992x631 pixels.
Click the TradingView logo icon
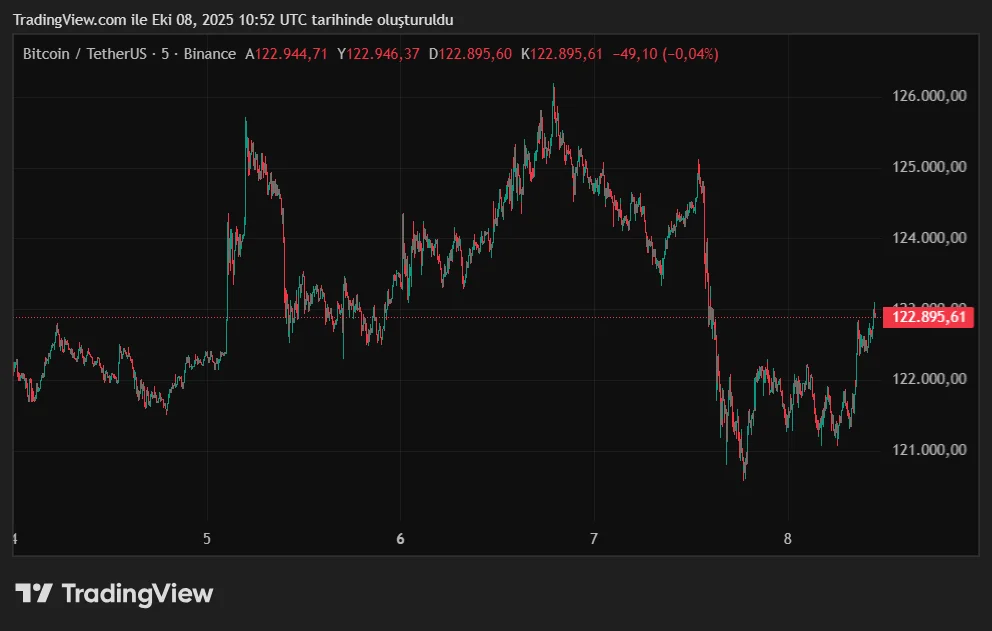click(33, 593)
